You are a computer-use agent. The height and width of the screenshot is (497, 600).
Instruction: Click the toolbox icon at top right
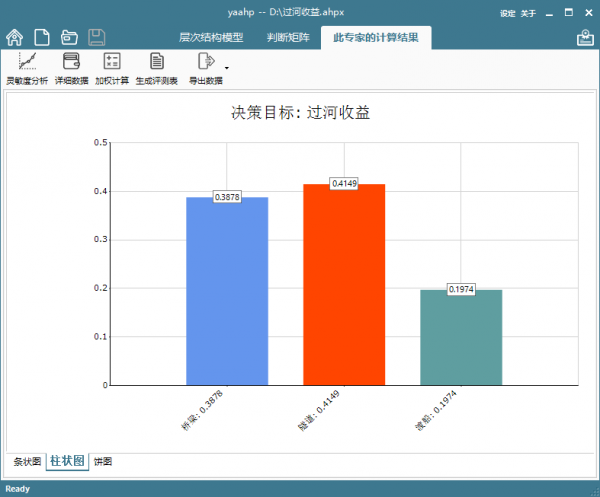coord(585,38)
